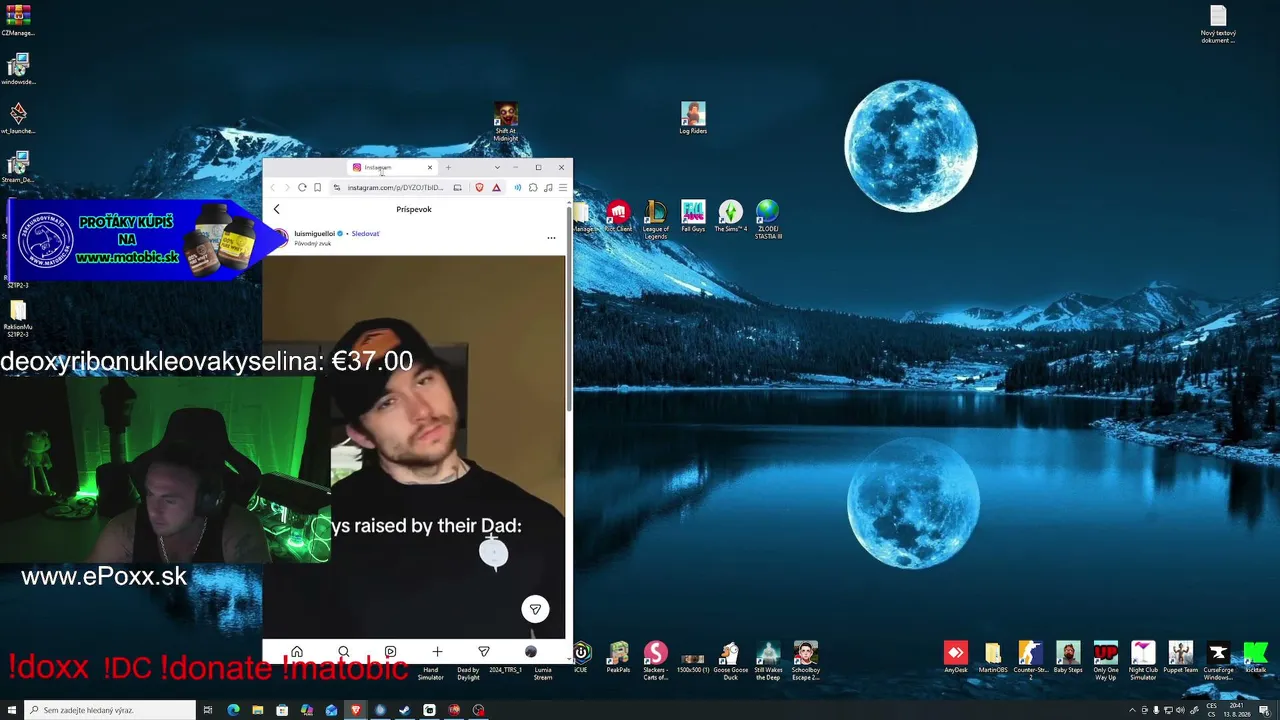Share the post via the round send button

pyautogui.click(x=535, y=609)
